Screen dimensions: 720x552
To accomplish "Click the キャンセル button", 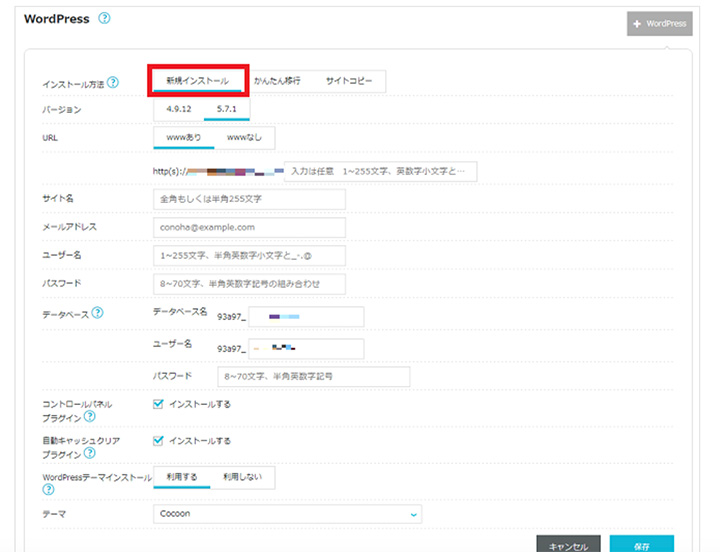I will (x=568, y=545).
